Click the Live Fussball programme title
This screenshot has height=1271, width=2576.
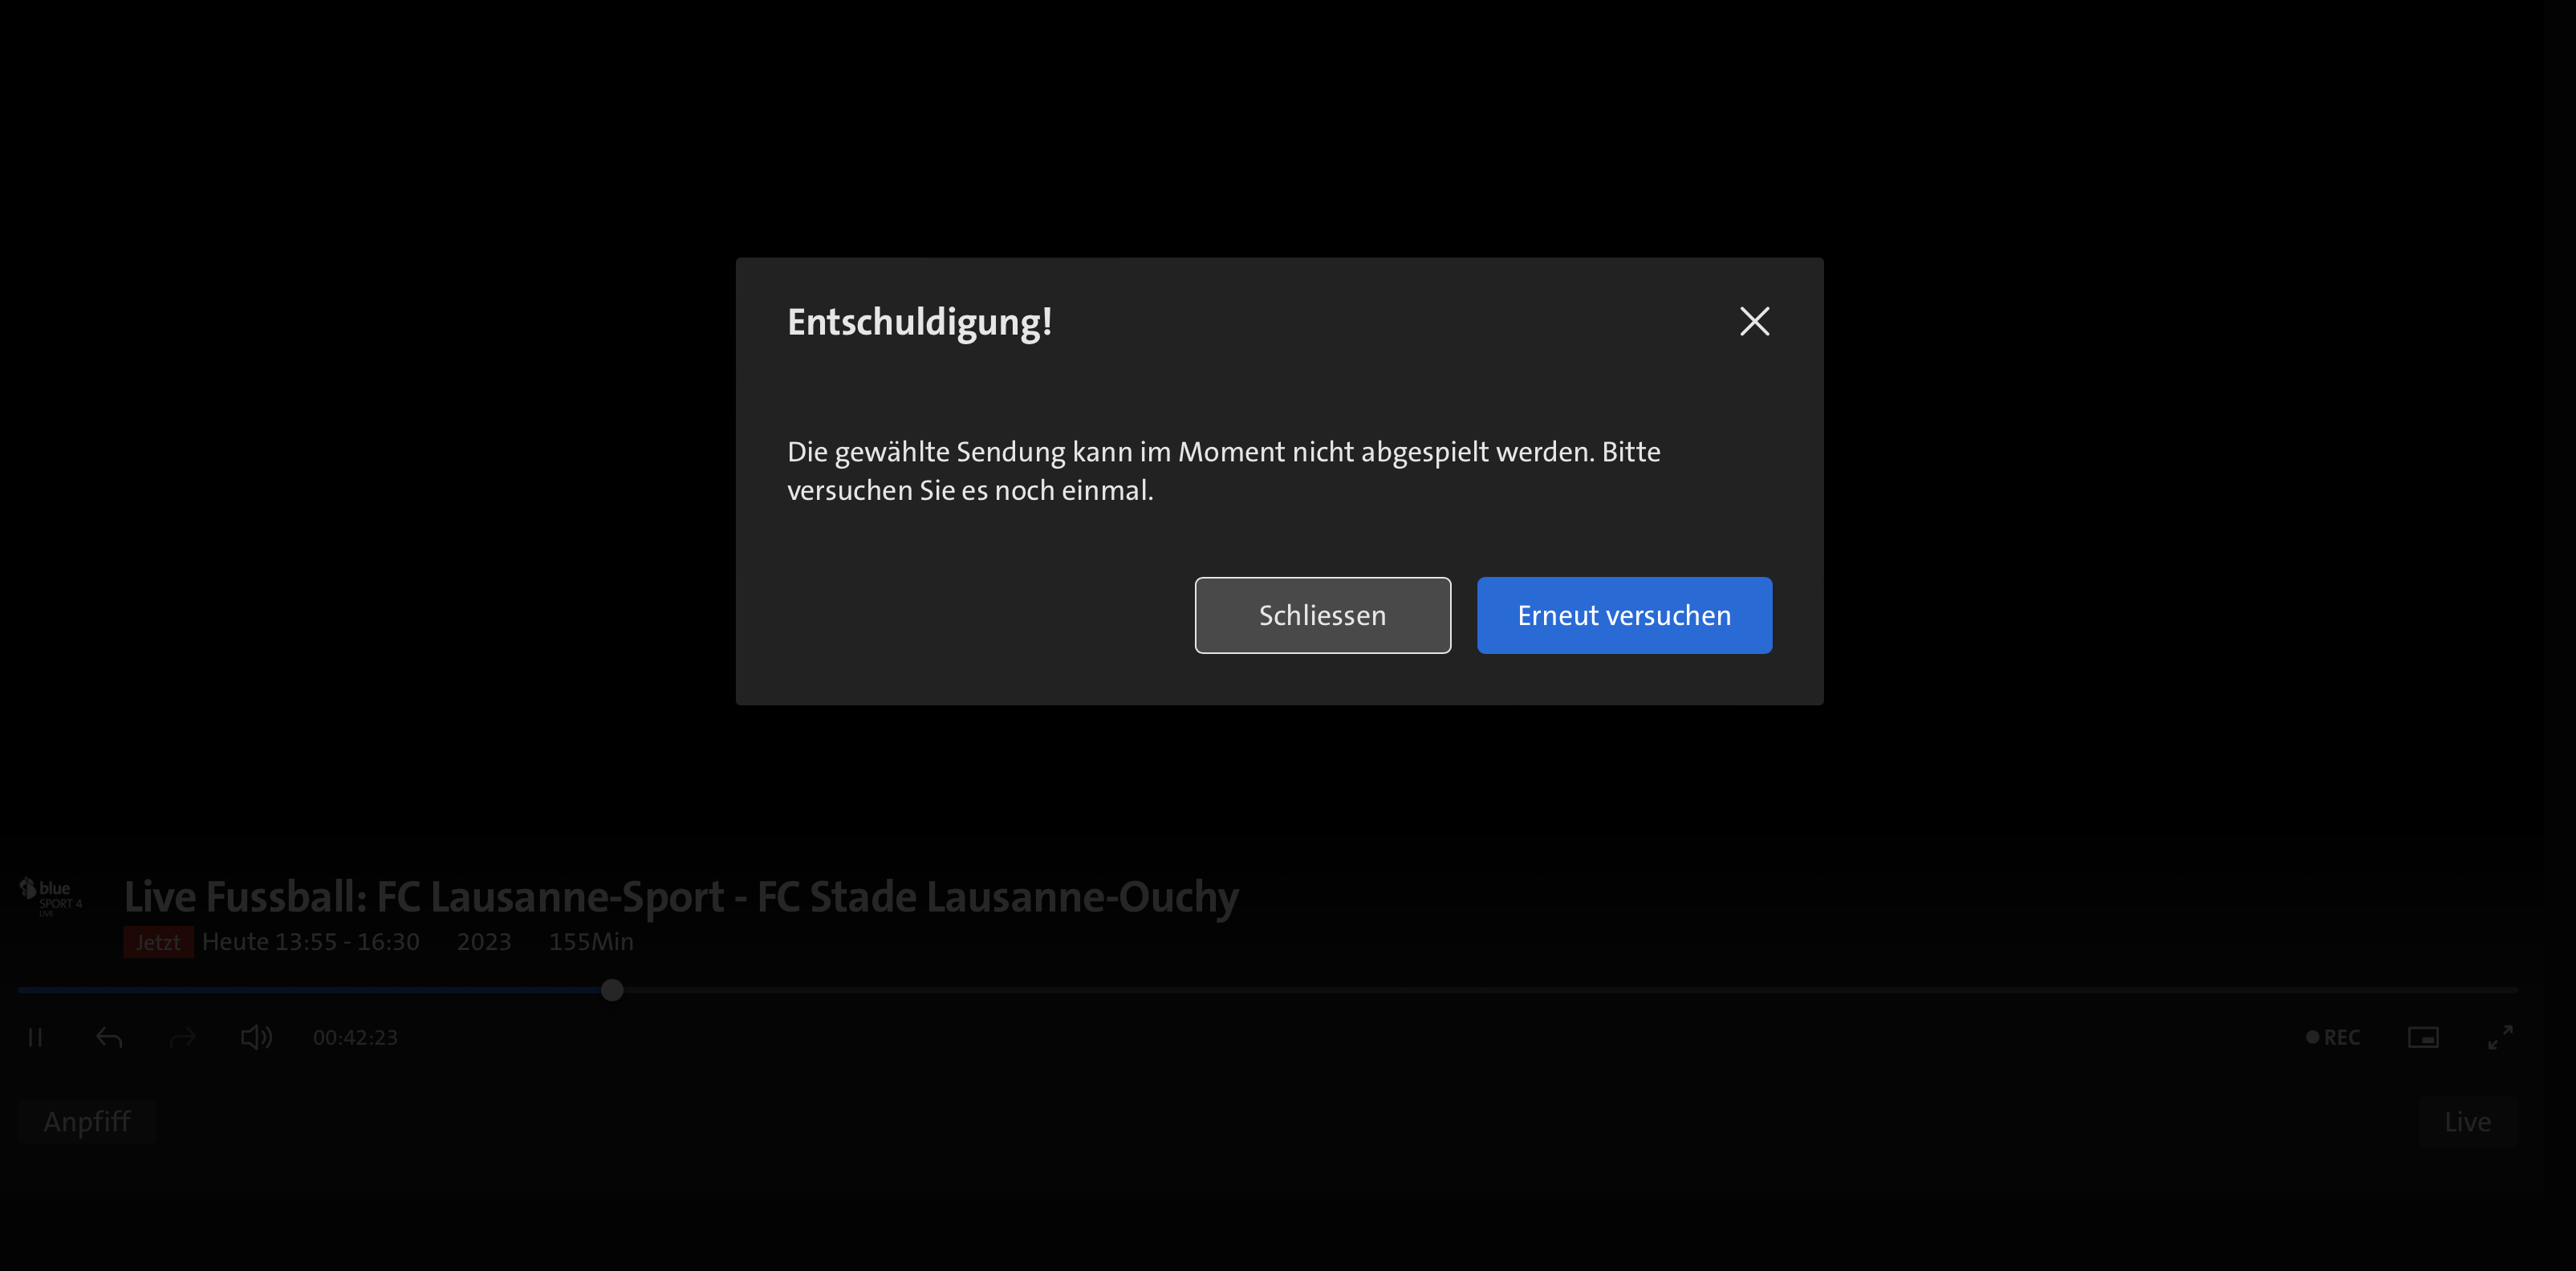tap(681, 897)
